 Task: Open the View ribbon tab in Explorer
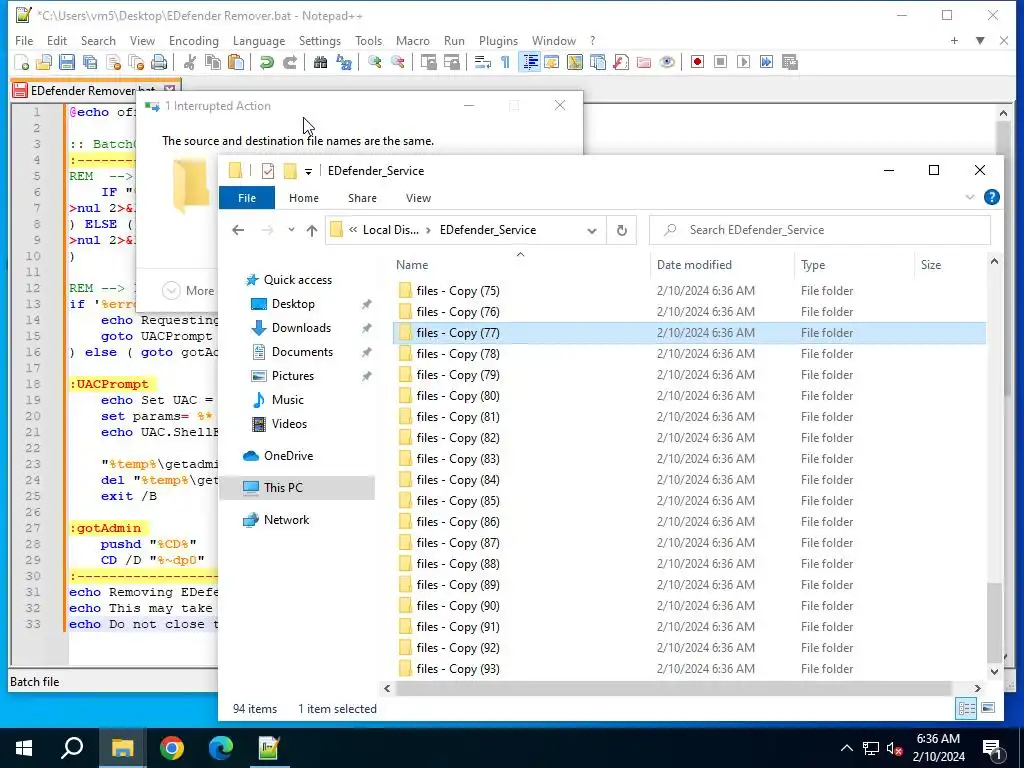click(418, 198)
